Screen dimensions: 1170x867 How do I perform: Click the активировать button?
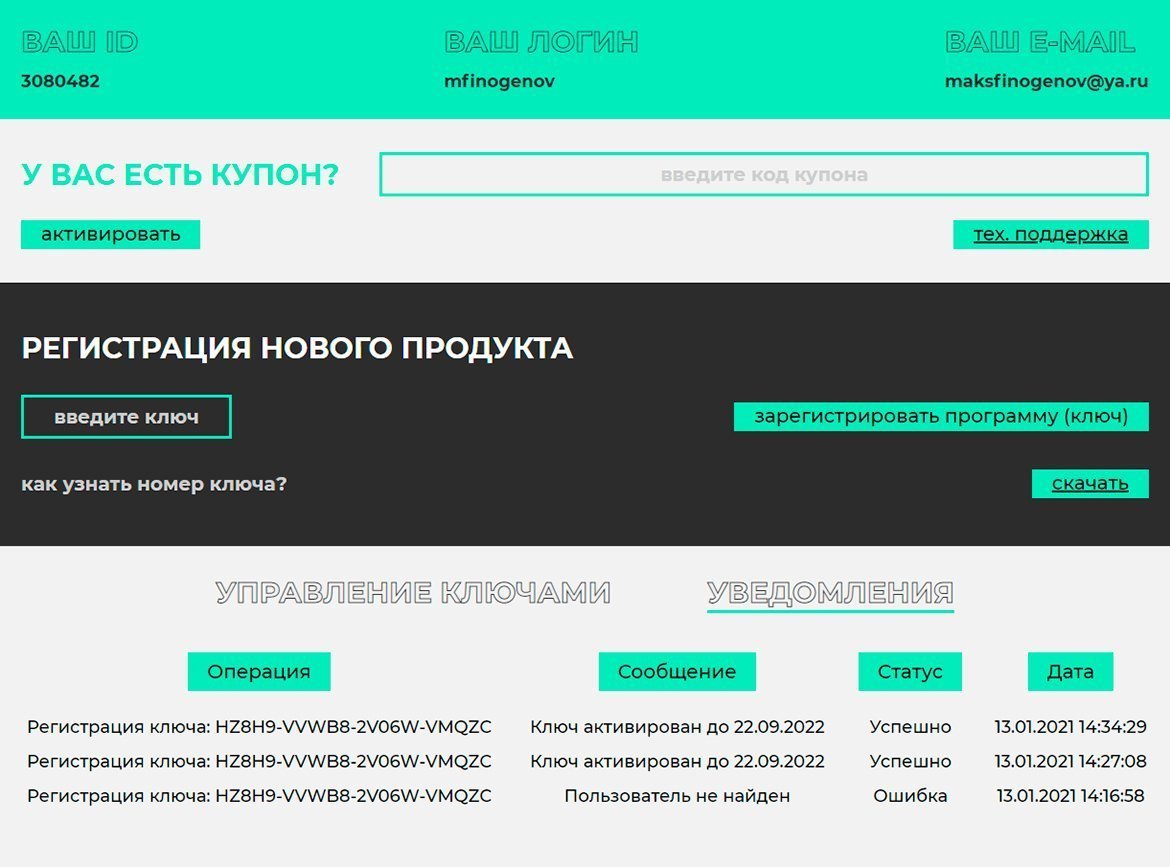click(110, 234)
